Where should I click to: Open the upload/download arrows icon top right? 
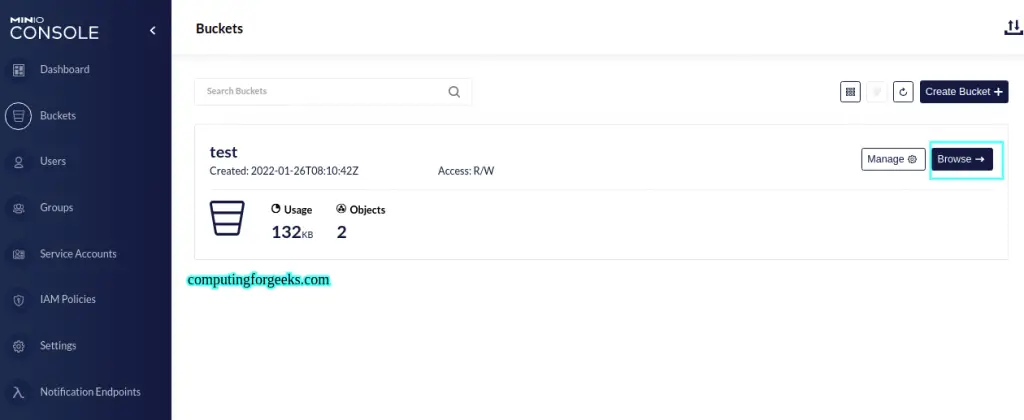(1012, 28)
